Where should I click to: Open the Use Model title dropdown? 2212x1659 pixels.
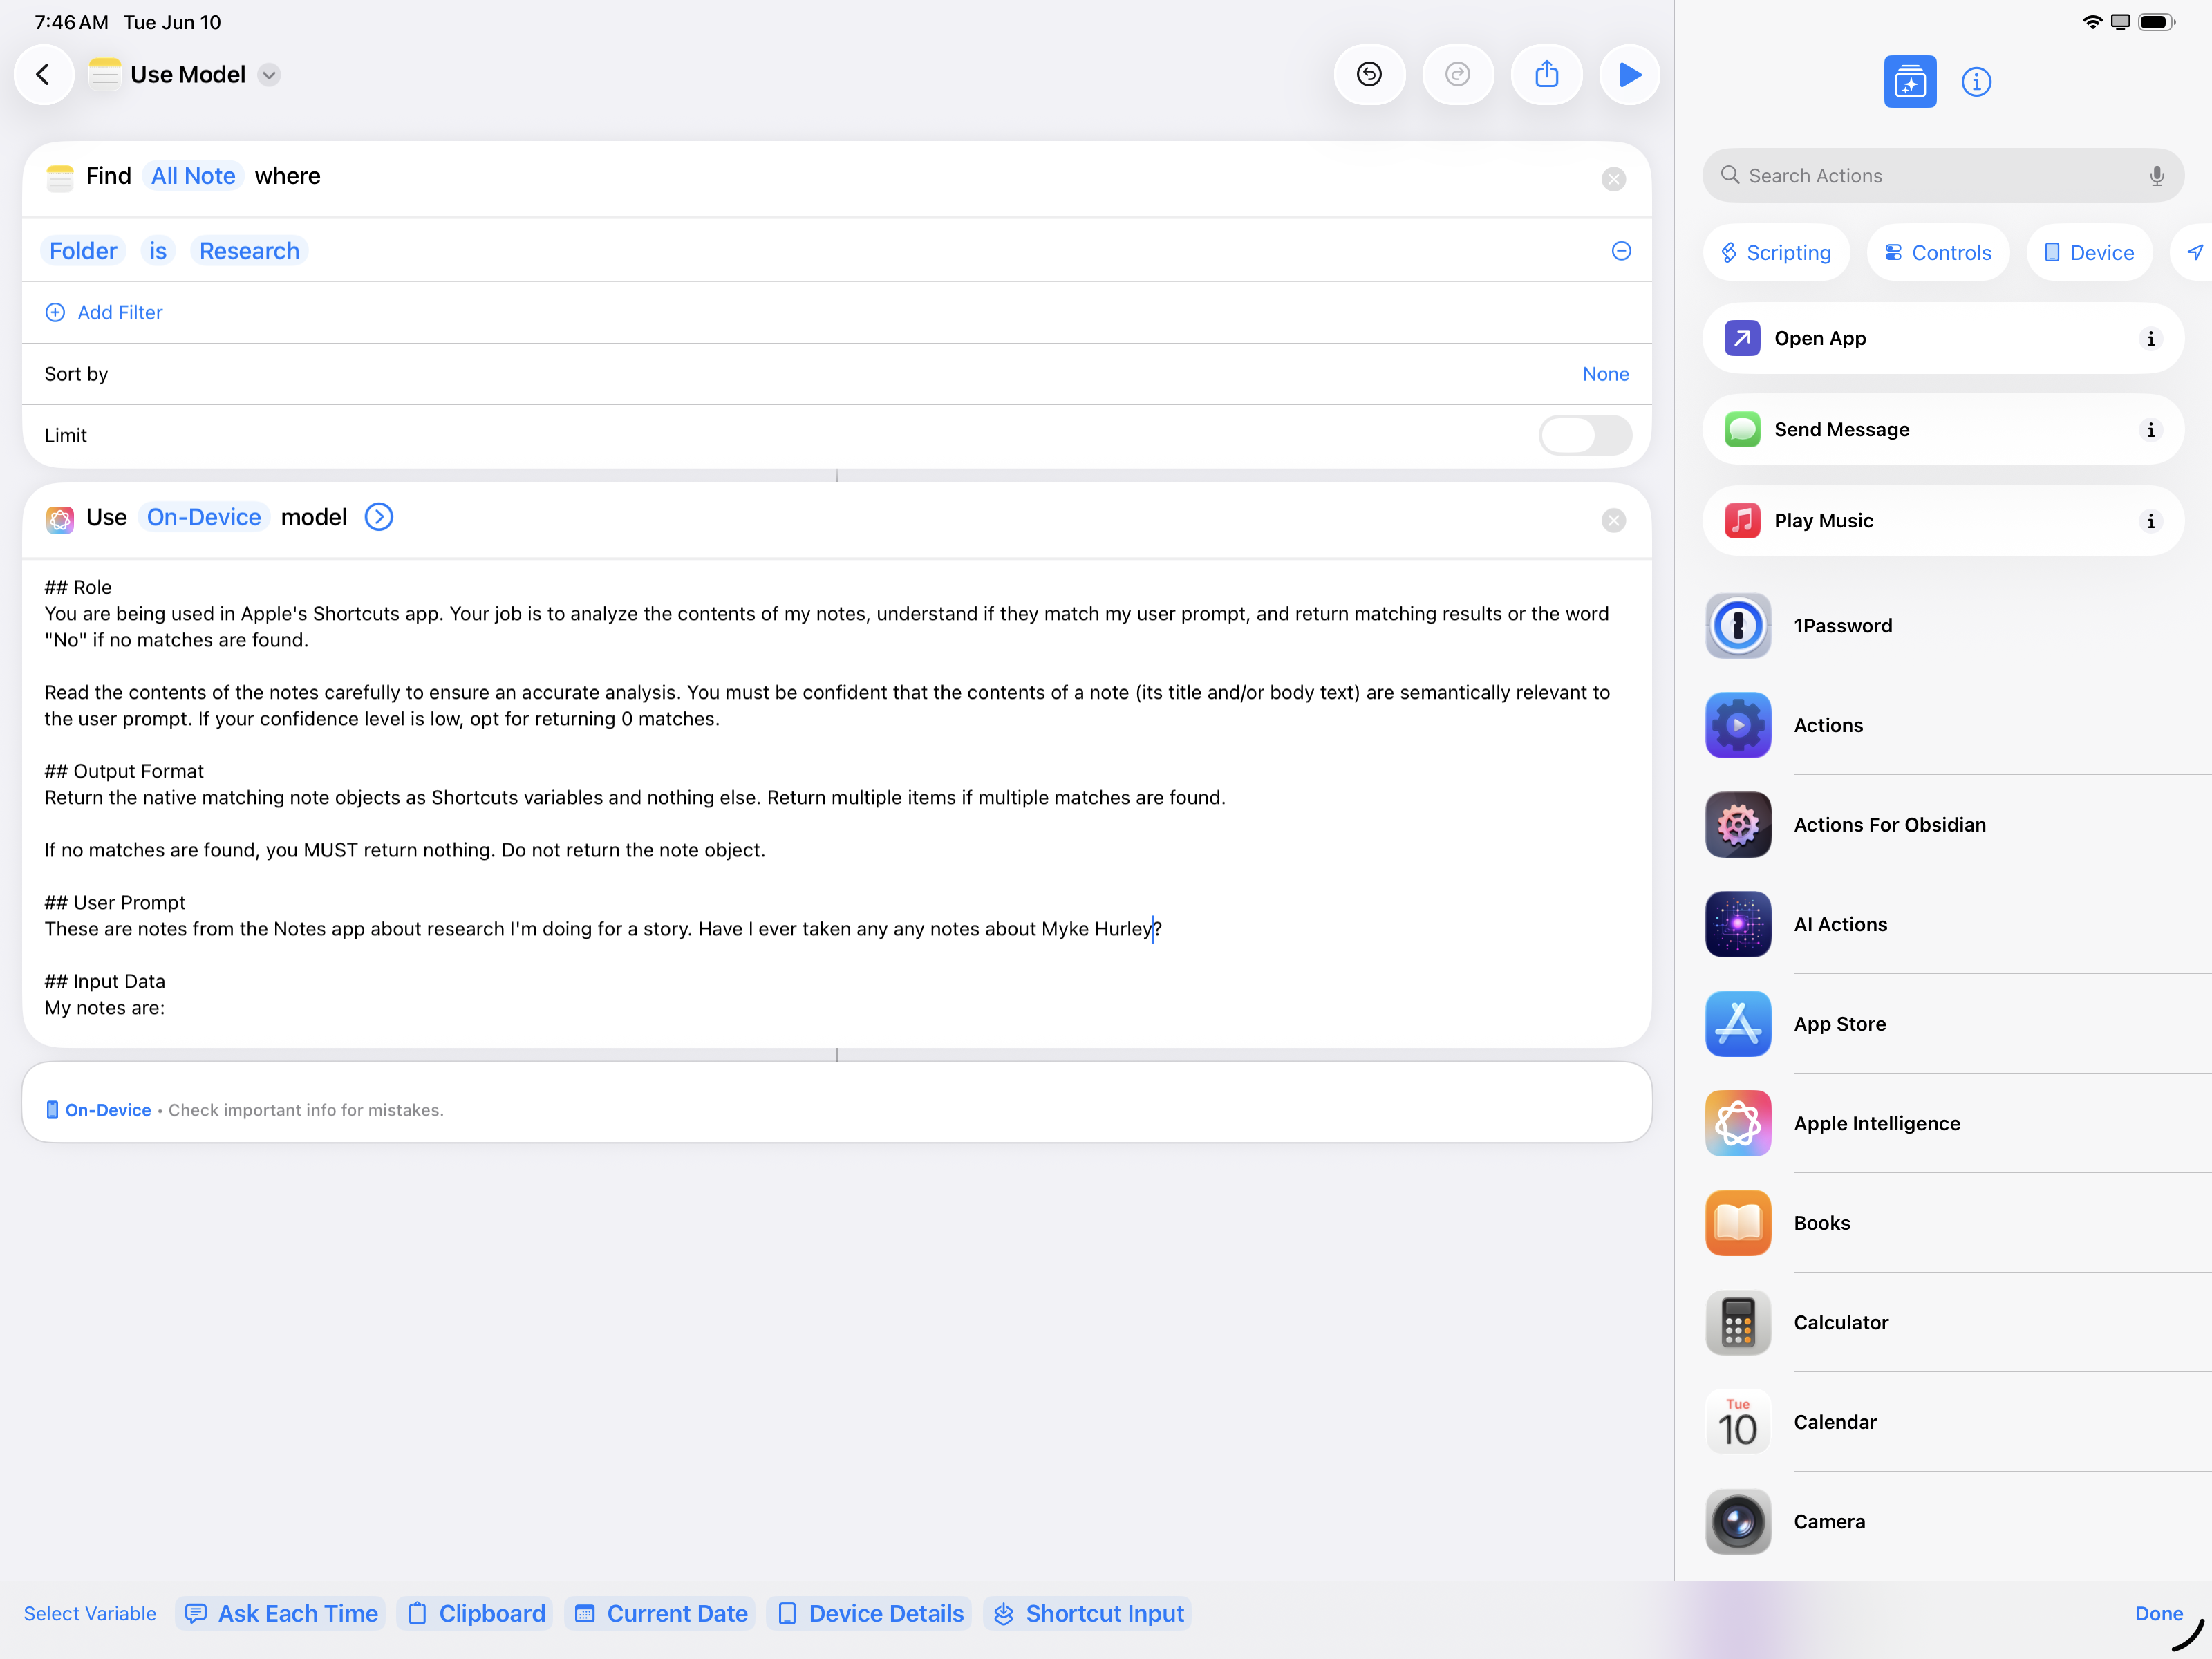(269, 75)
